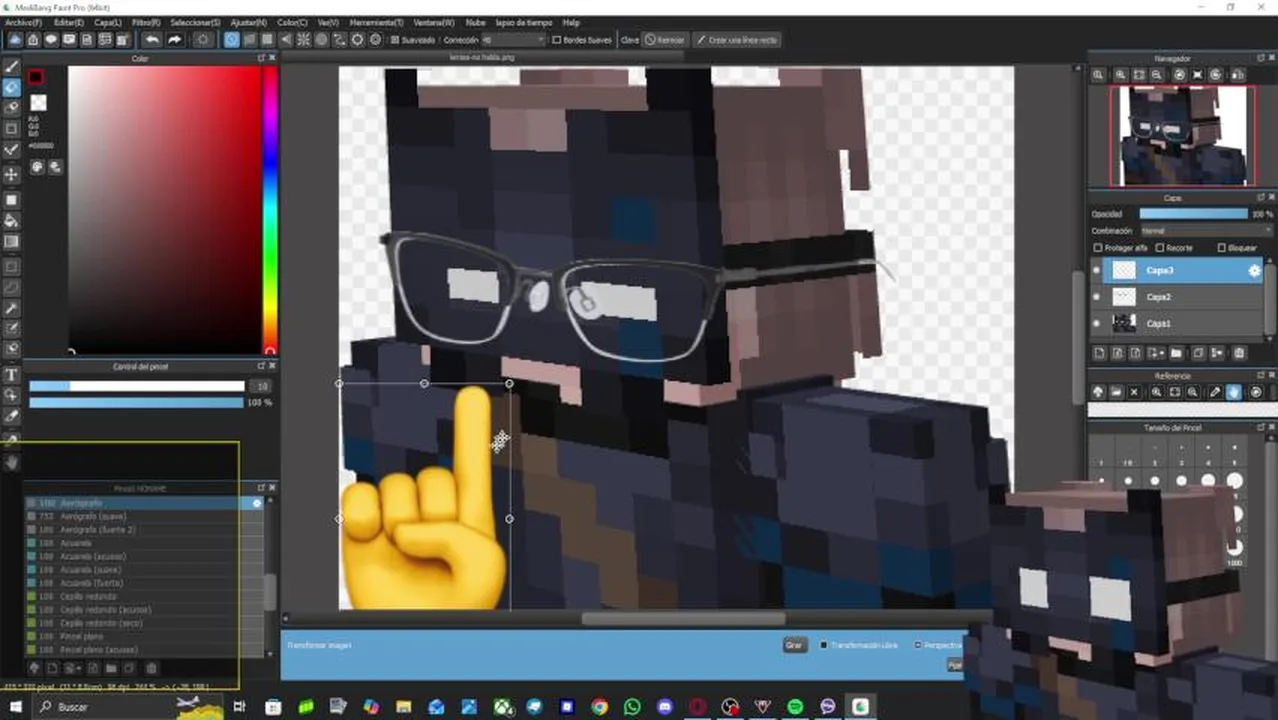The height and width of the screenshot is (720, 1278).
Task: Click Crear una línea recta button
Action: 737,40
